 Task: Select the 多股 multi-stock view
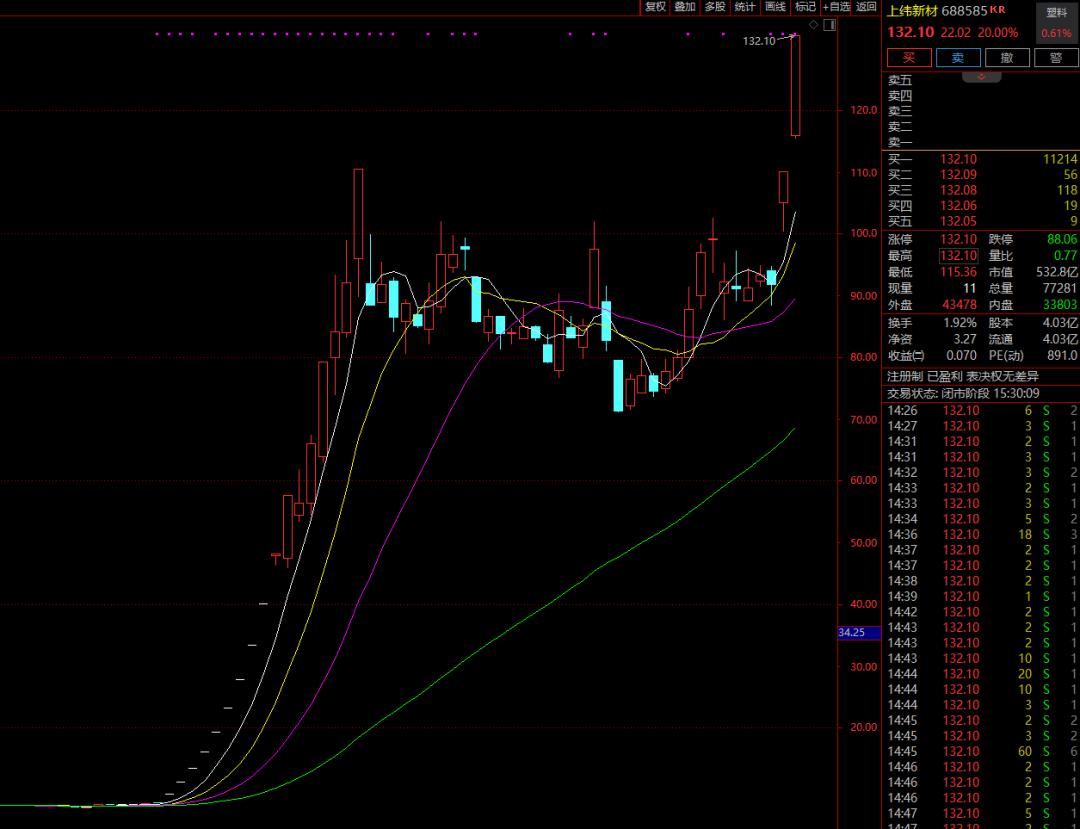(715, 7)
